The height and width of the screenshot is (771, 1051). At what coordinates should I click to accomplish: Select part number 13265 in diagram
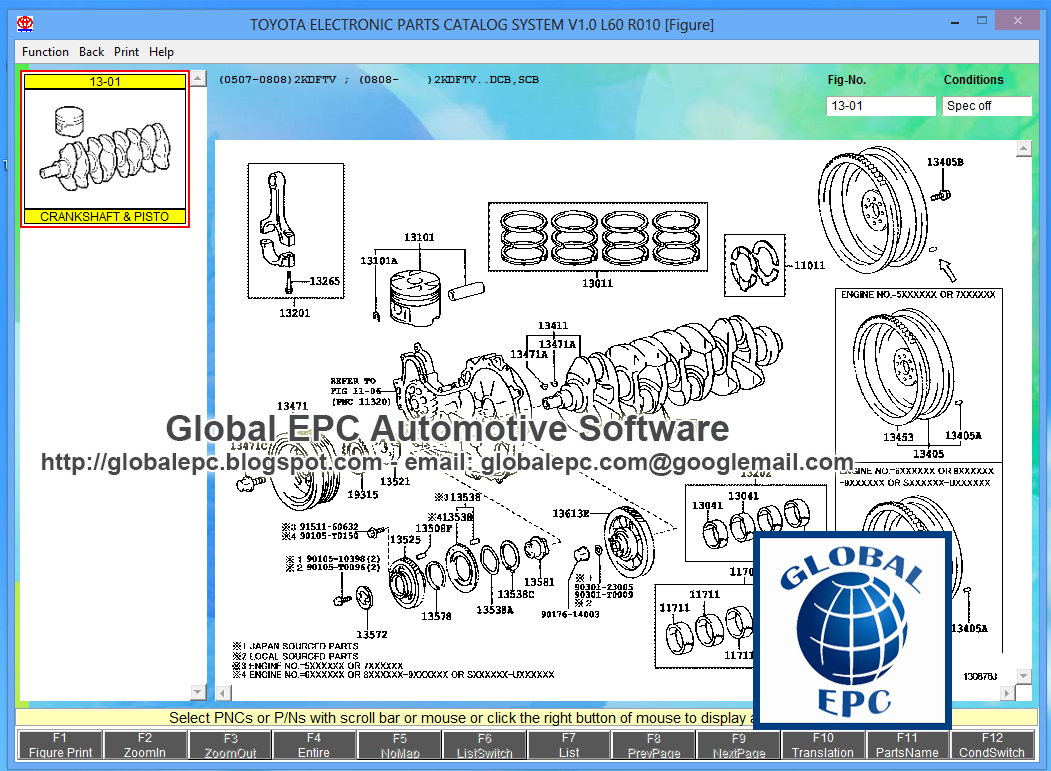[x=325, y=281]
